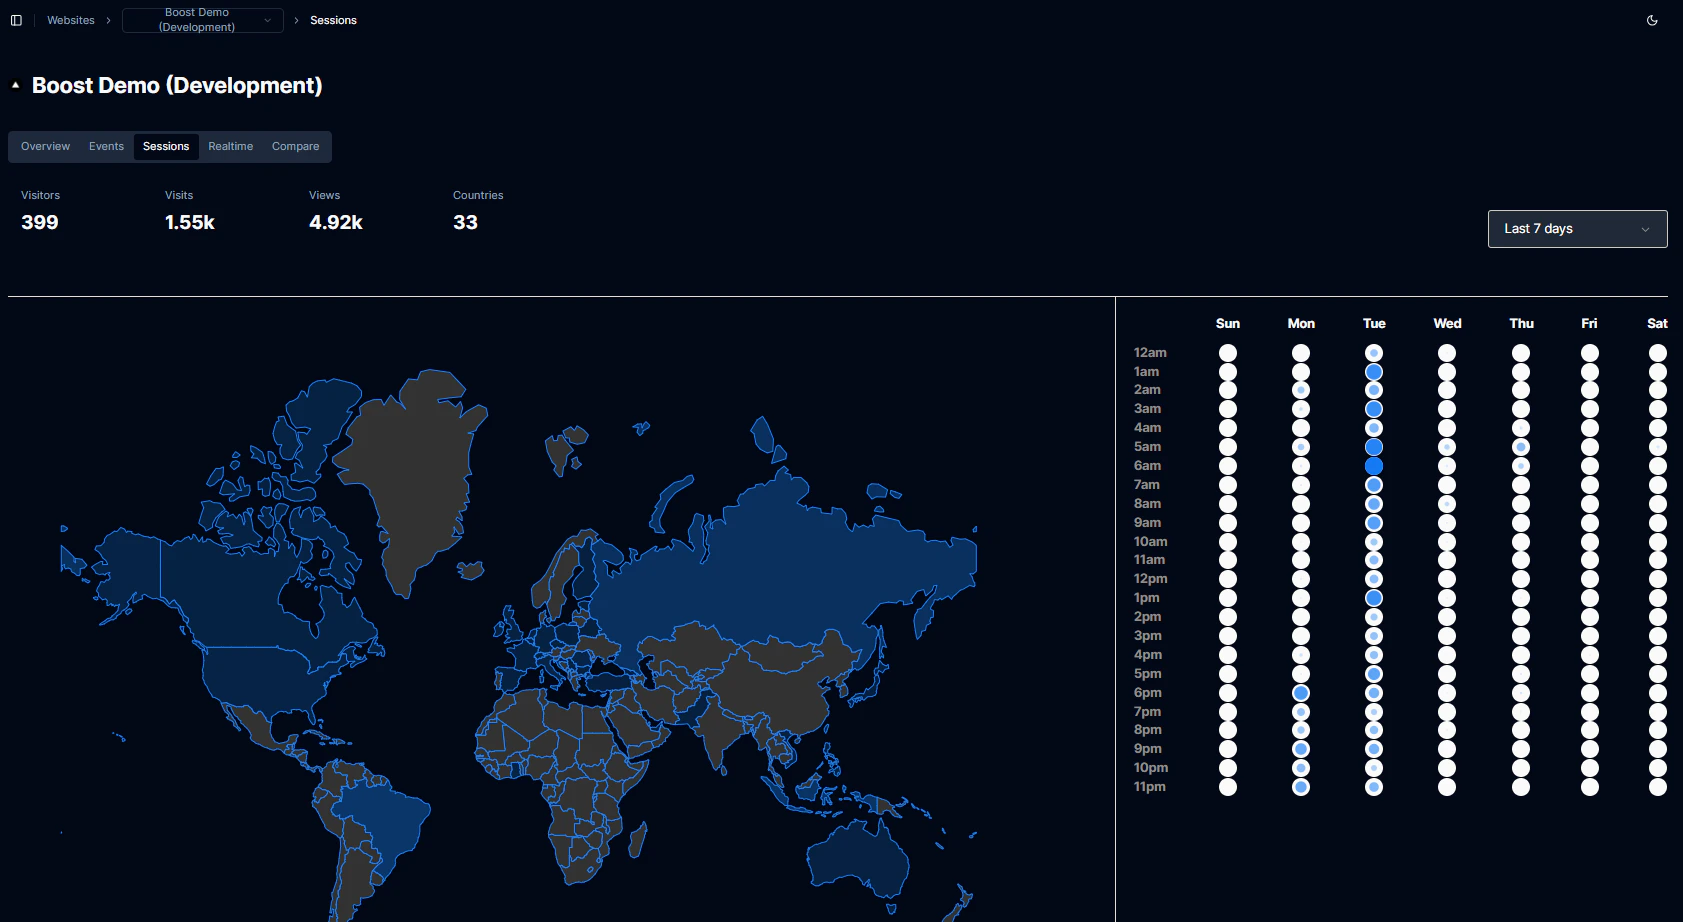1683x922 pixels.
Task: Click the 12am row label
Action: 1150,353
